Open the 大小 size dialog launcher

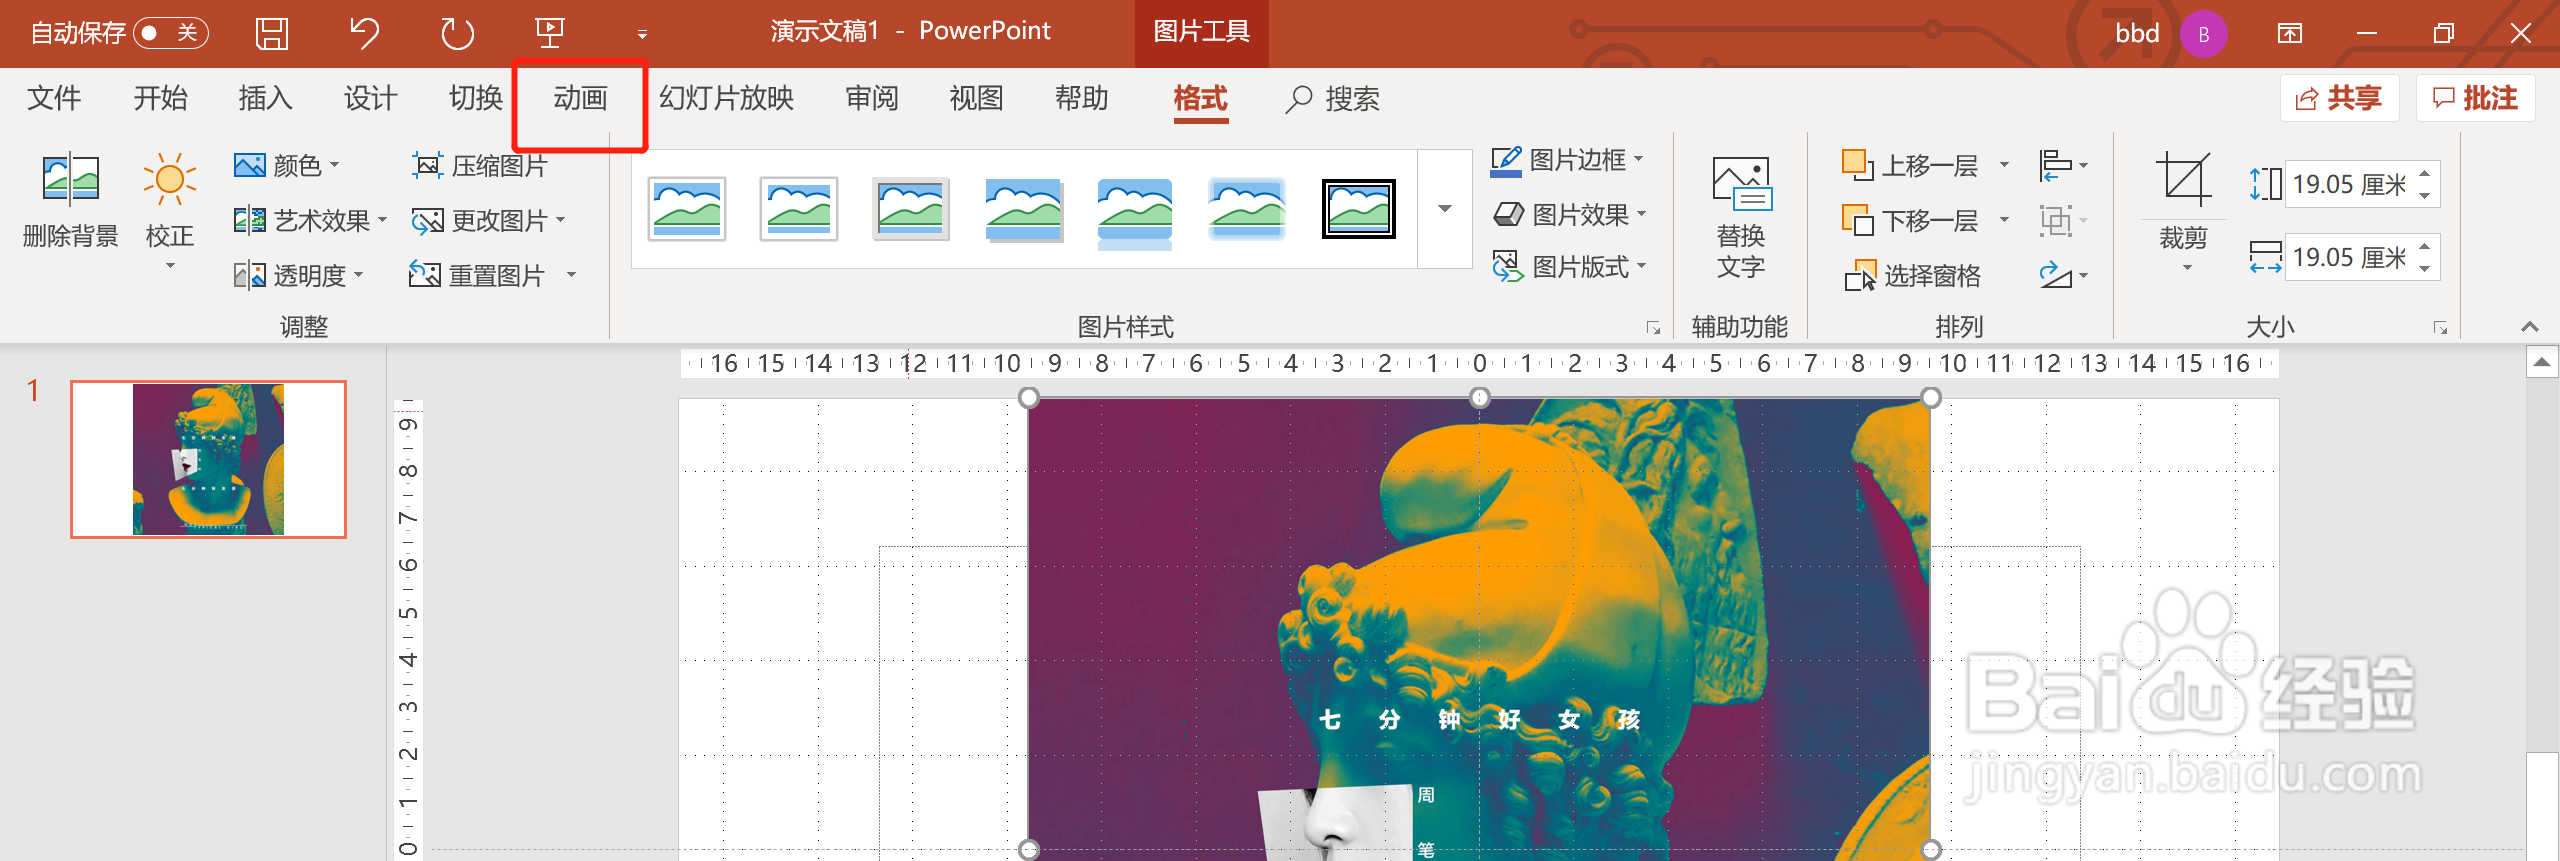click(x=2441, y=328)
